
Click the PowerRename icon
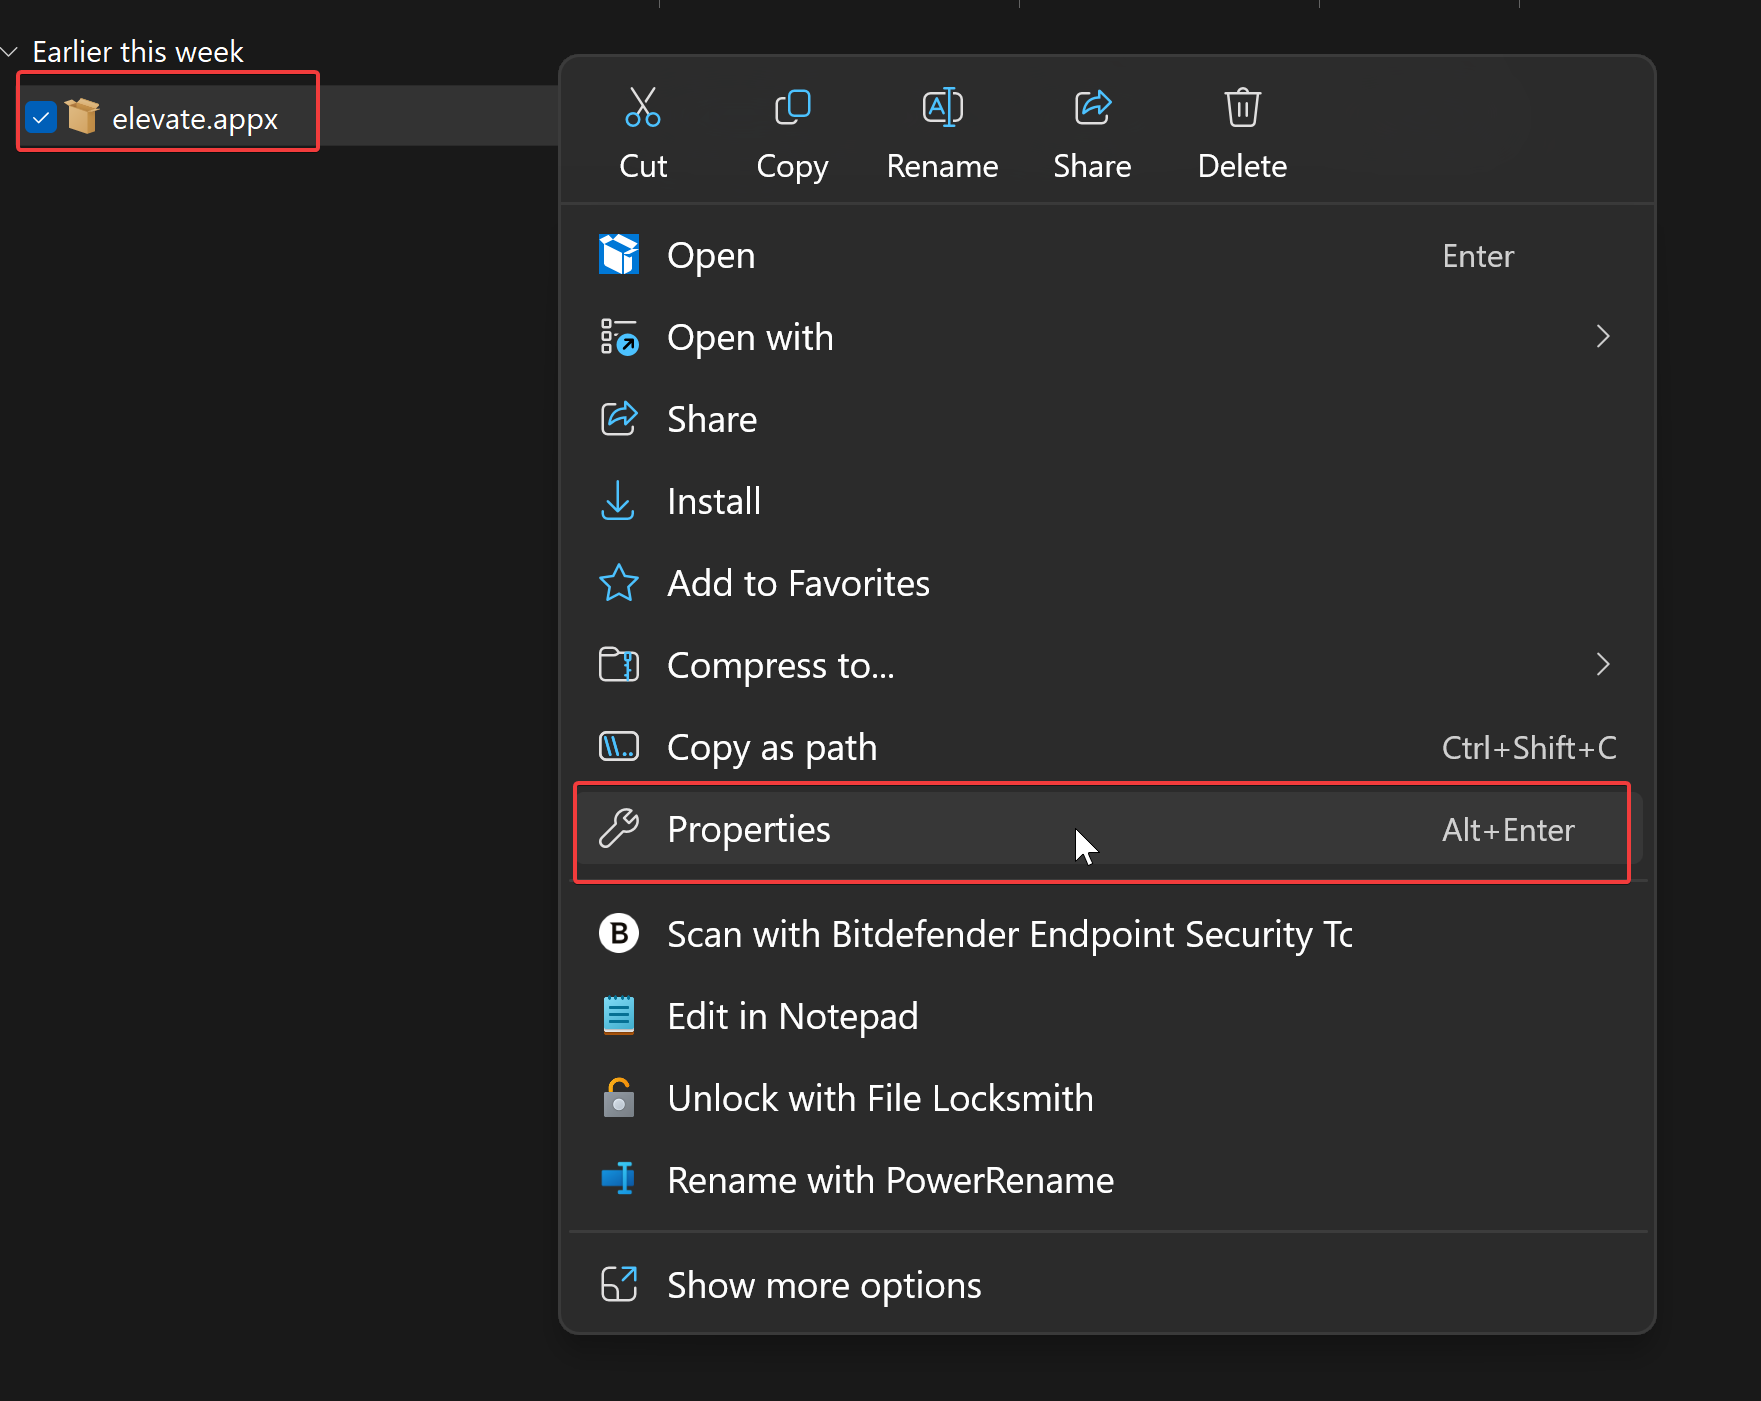pos(619,1179)
